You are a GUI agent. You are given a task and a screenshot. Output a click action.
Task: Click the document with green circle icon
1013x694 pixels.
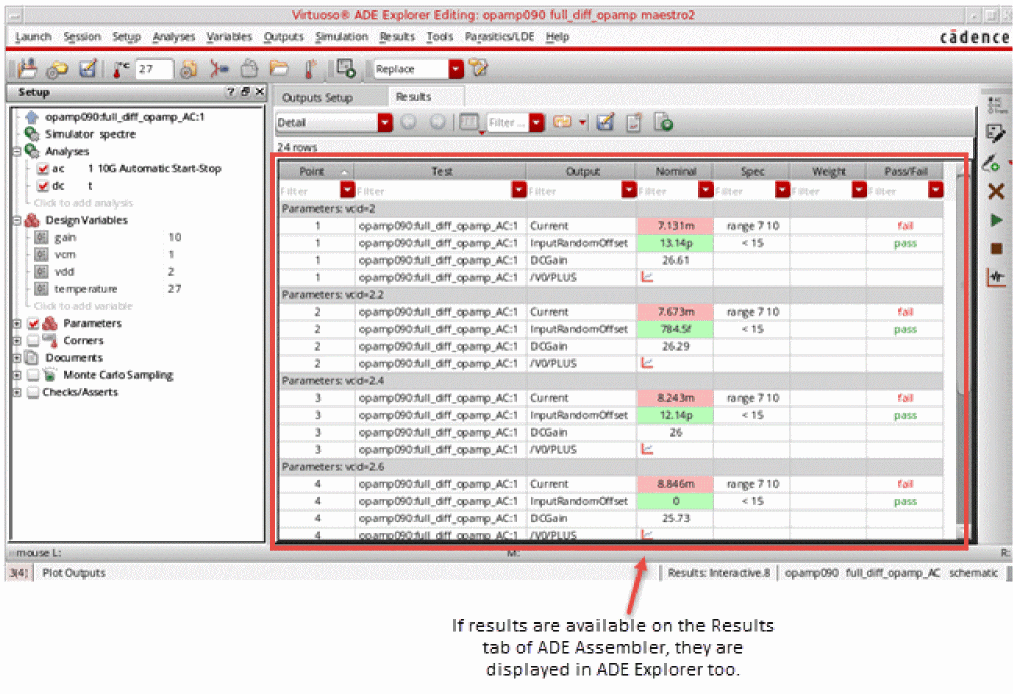[663, 121]
